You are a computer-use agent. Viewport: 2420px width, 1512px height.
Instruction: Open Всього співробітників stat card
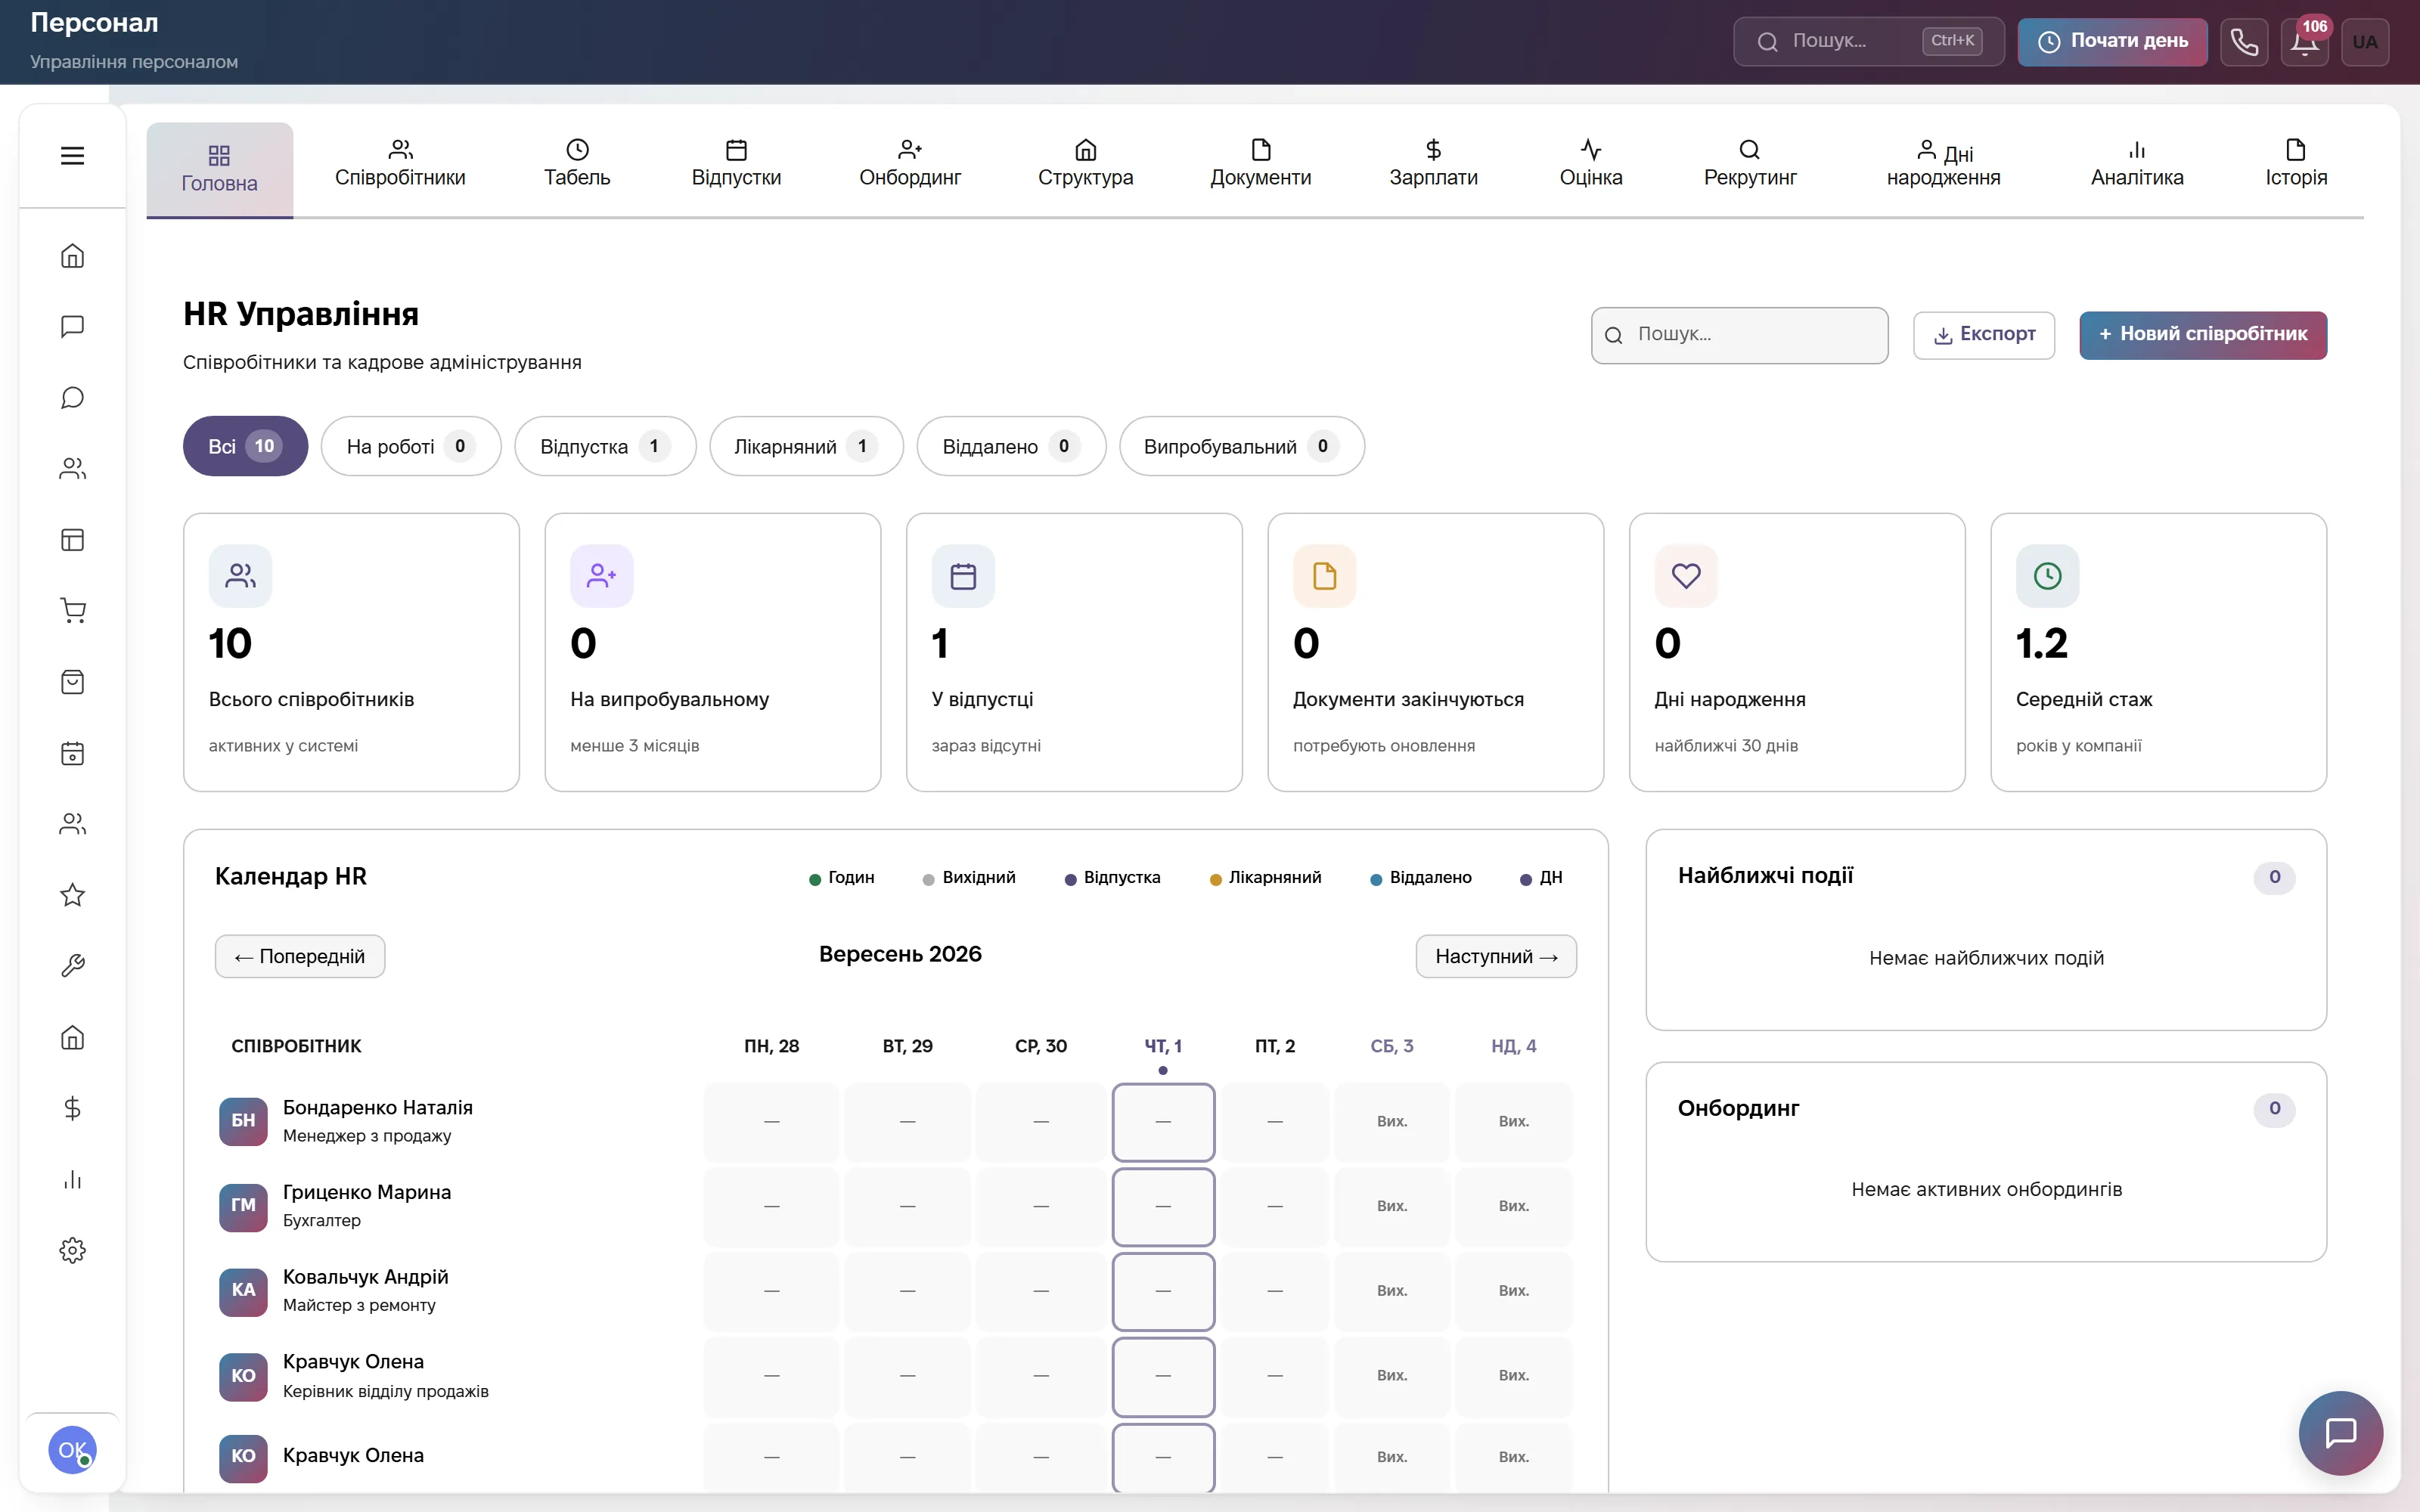(x=351, y=652)
